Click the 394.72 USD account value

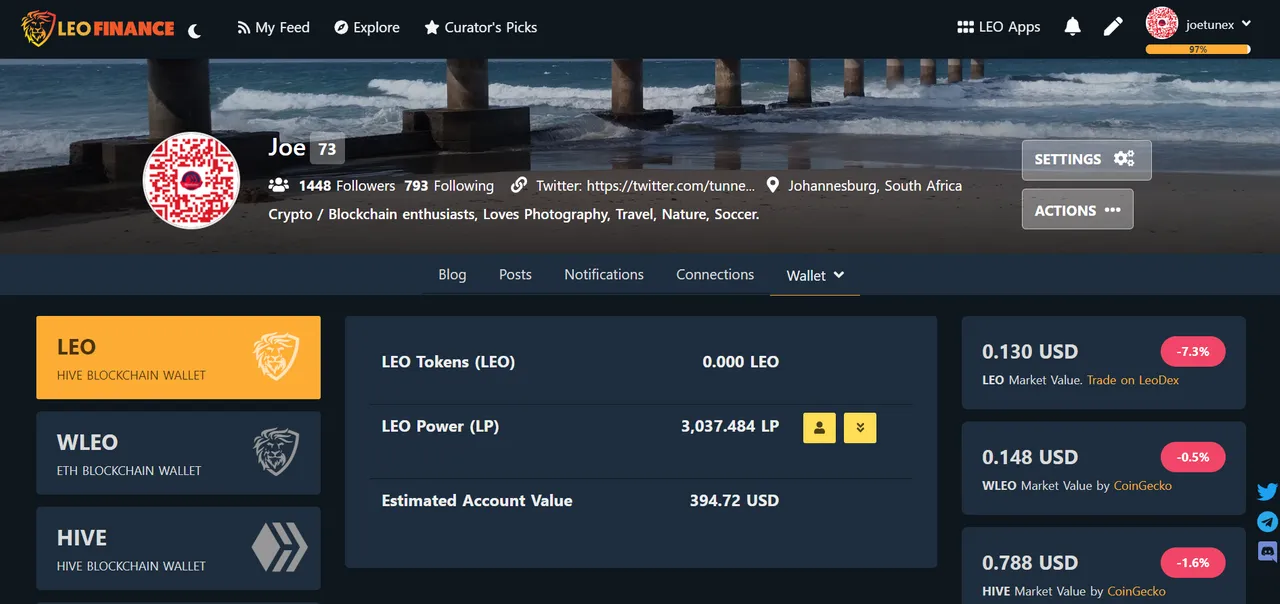click(x=734, y=500)
